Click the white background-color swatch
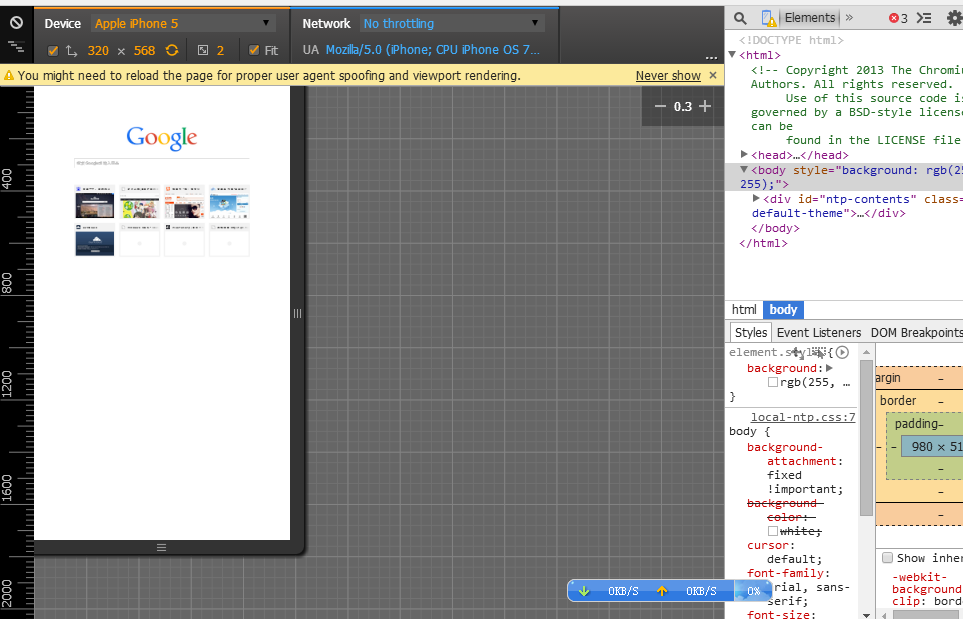 [x=773, y=531]
